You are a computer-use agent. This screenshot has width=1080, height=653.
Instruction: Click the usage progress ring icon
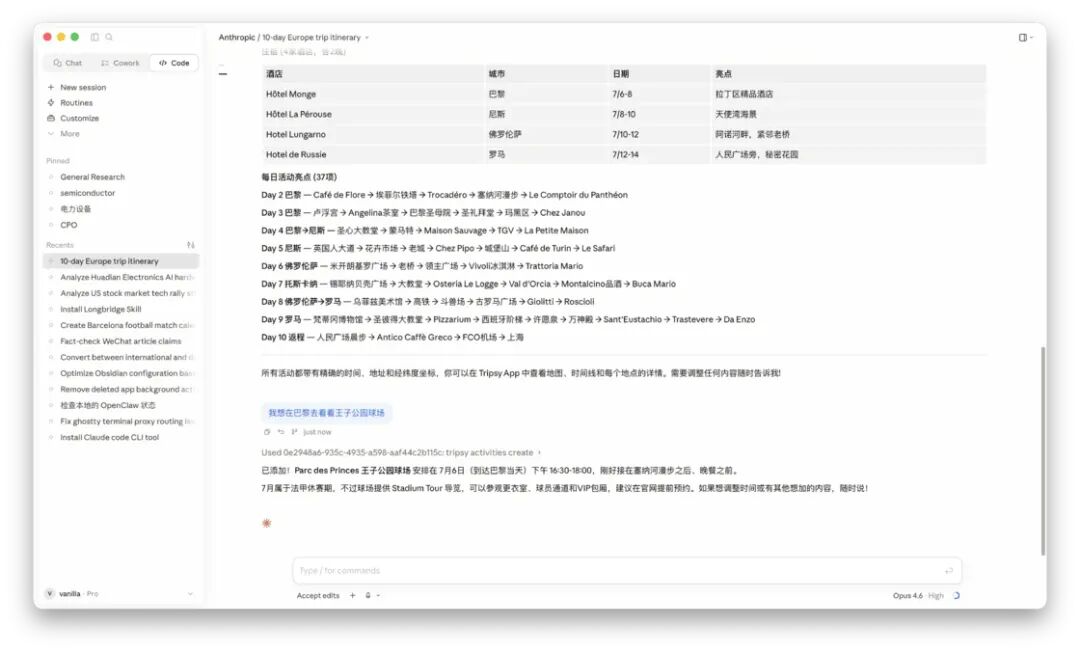point(956,596)
